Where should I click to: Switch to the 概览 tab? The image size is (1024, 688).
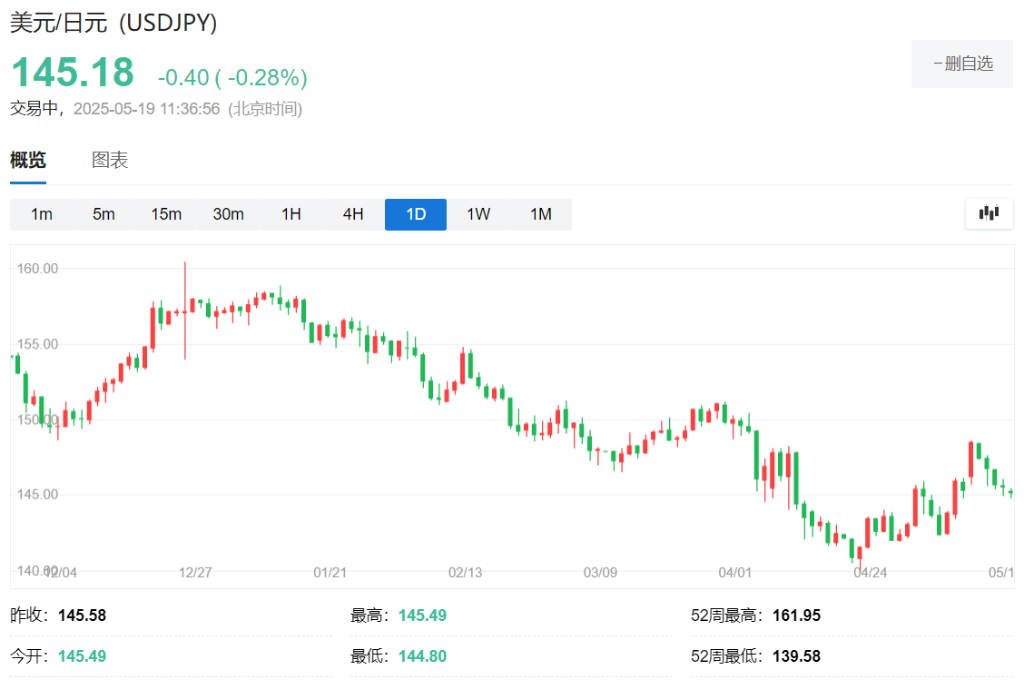pos(28,160)
